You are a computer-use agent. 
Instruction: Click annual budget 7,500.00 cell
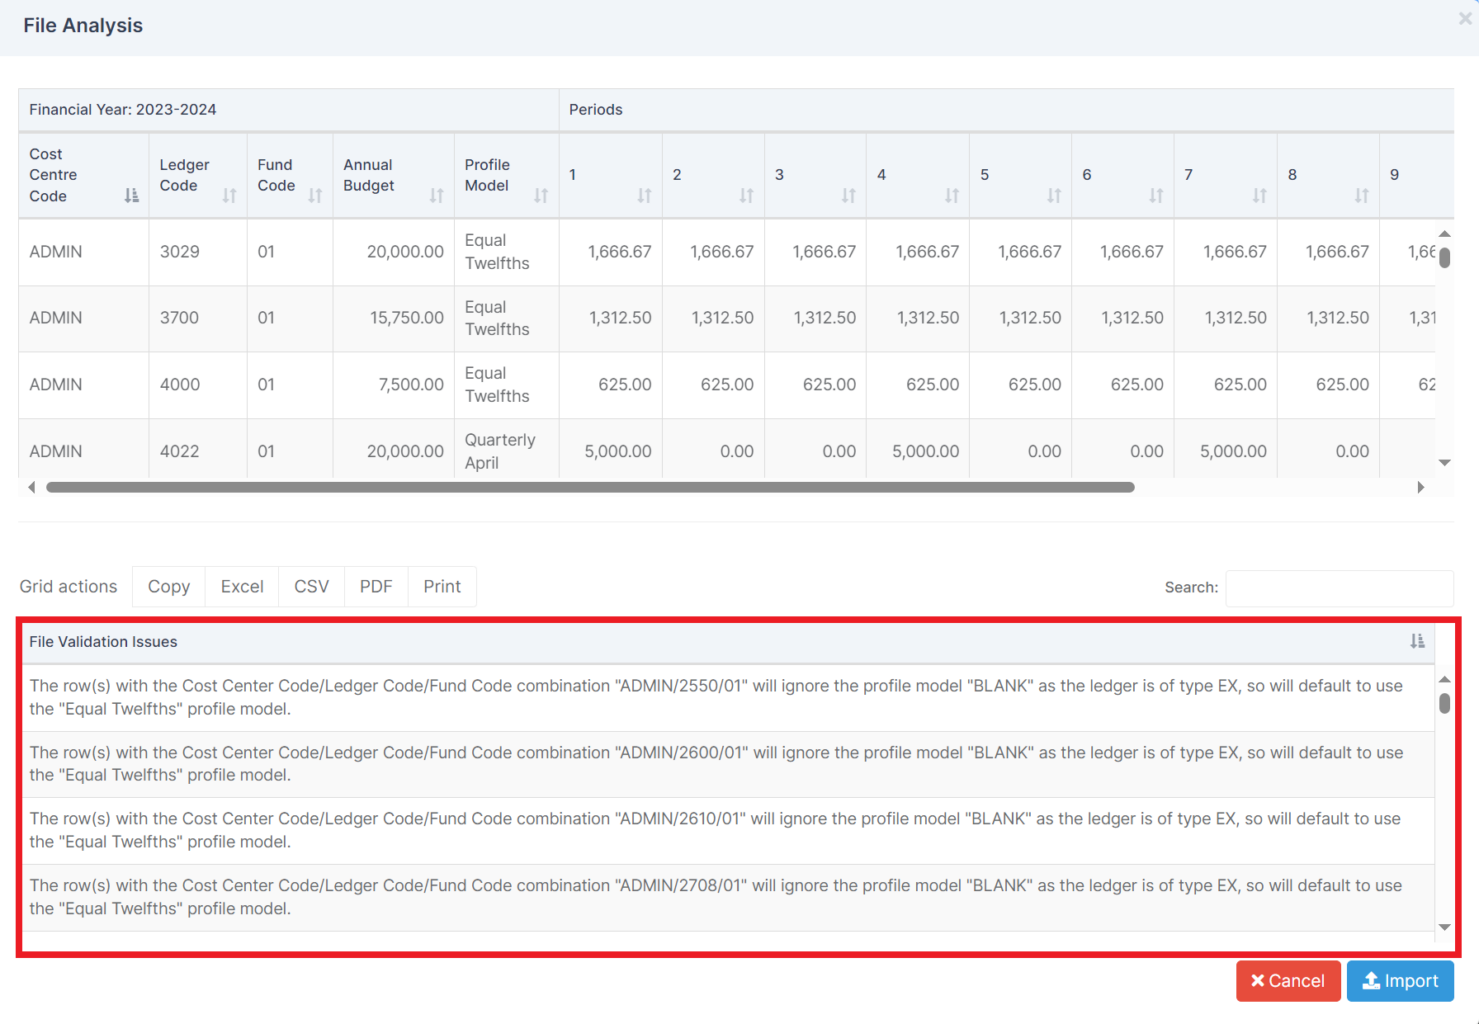[393, 385]
